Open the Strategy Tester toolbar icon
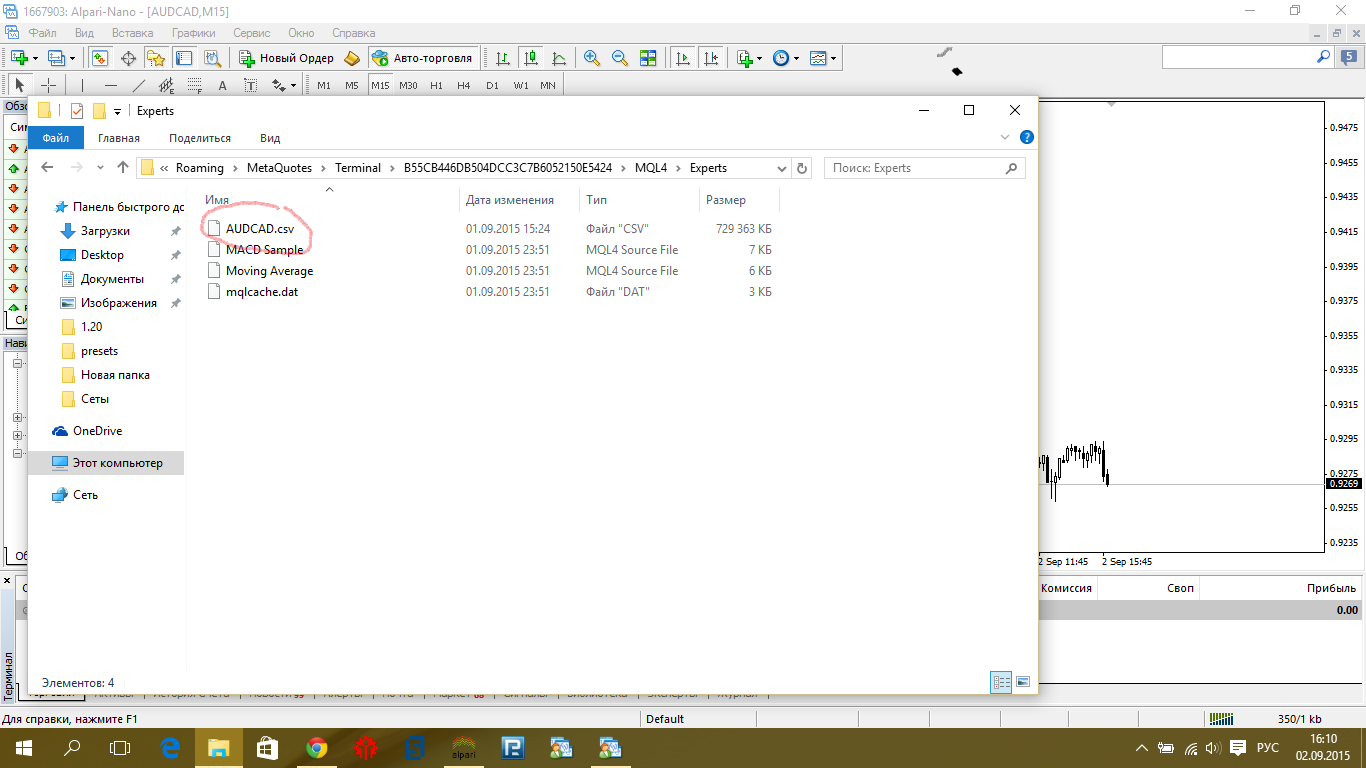The height and width of the screenshot is (768, 1366). (x=212, y=58)
